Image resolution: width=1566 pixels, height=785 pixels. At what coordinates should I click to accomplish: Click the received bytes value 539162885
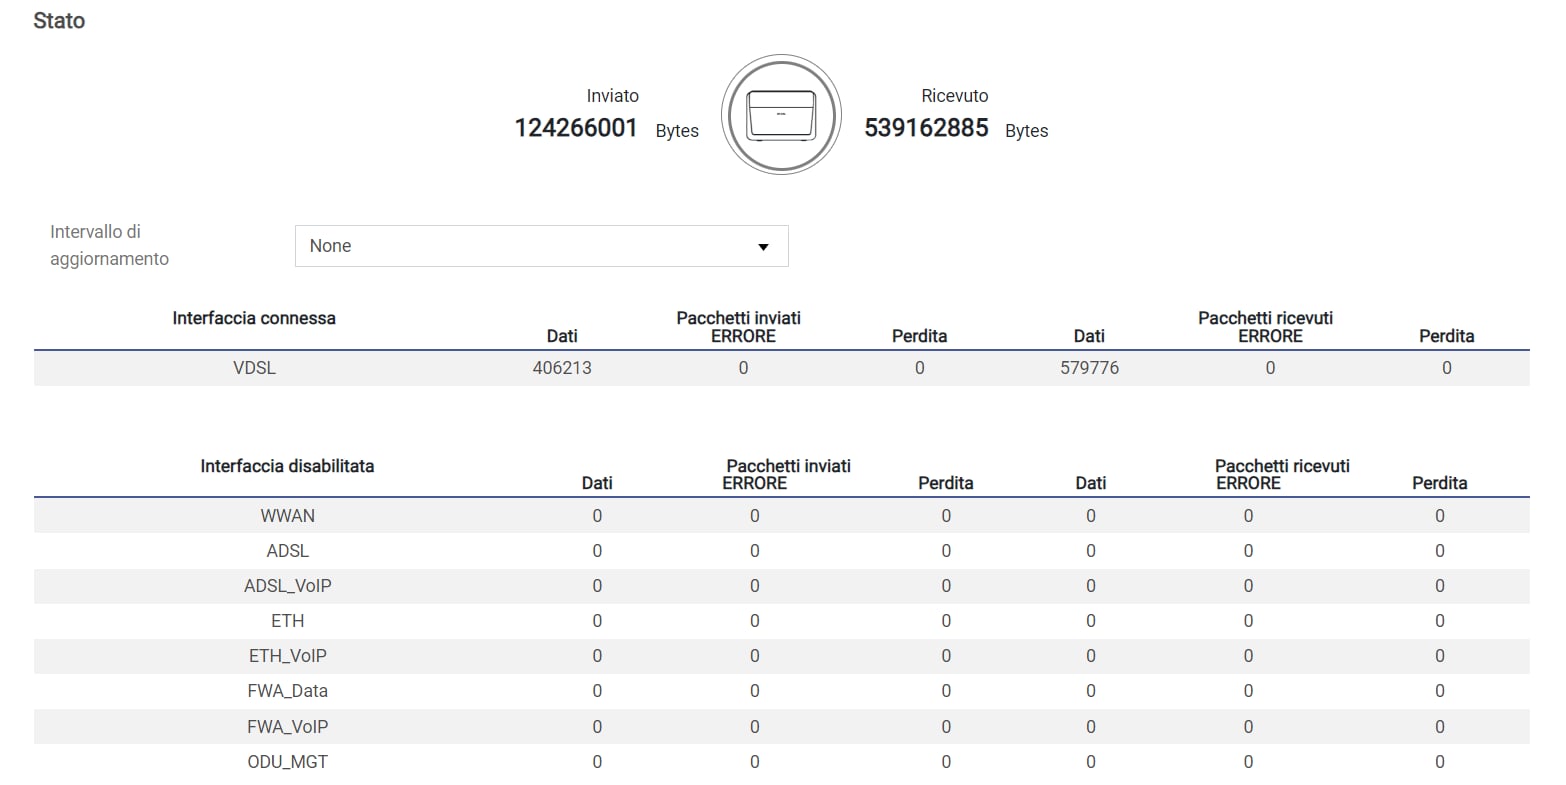pos(926,128)
